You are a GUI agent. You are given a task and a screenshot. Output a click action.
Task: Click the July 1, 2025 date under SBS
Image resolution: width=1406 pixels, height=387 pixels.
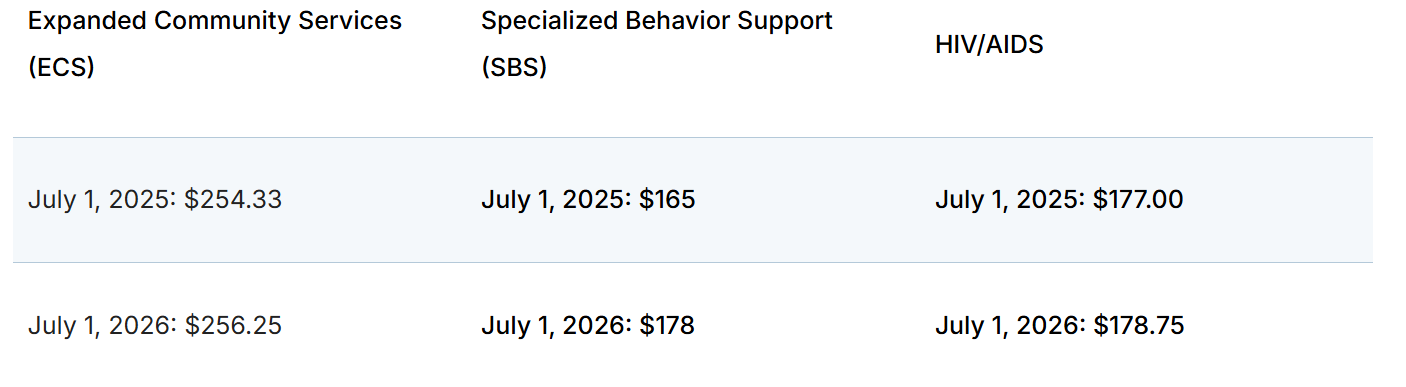(x=555, y=200)
